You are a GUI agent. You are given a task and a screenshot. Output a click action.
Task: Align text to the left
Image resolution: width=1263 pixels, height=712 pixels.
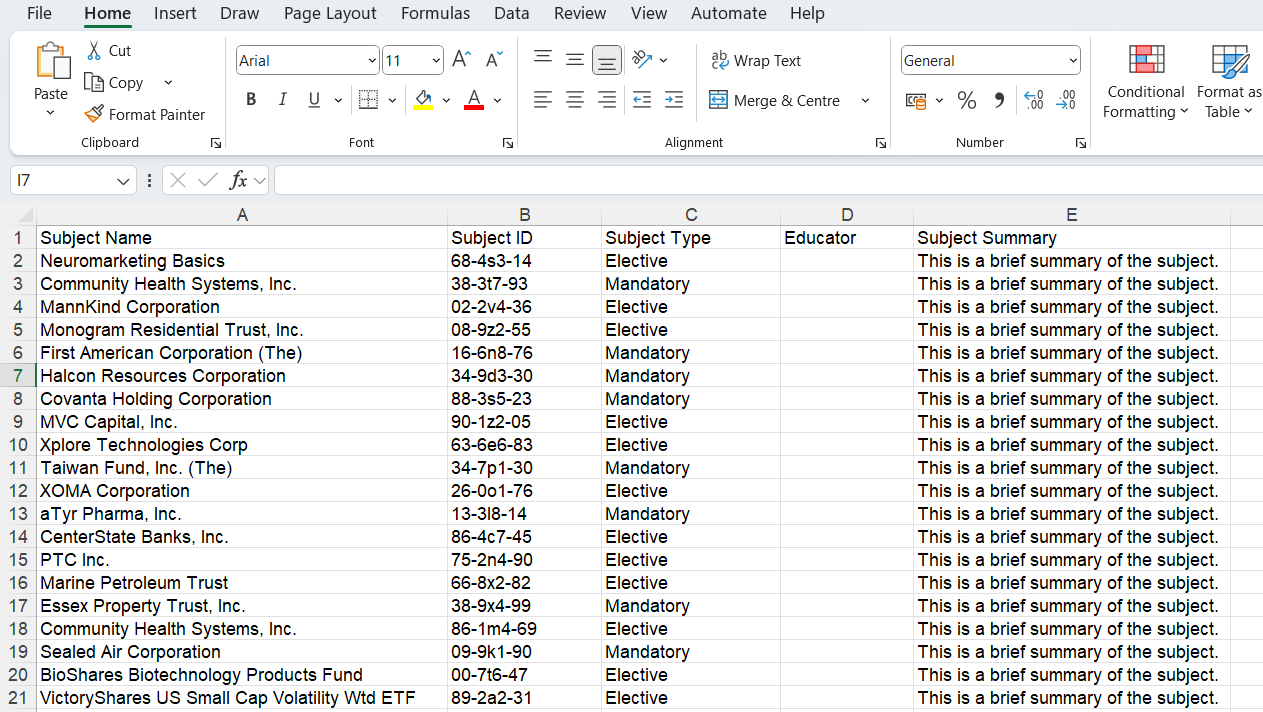point(543,100)
